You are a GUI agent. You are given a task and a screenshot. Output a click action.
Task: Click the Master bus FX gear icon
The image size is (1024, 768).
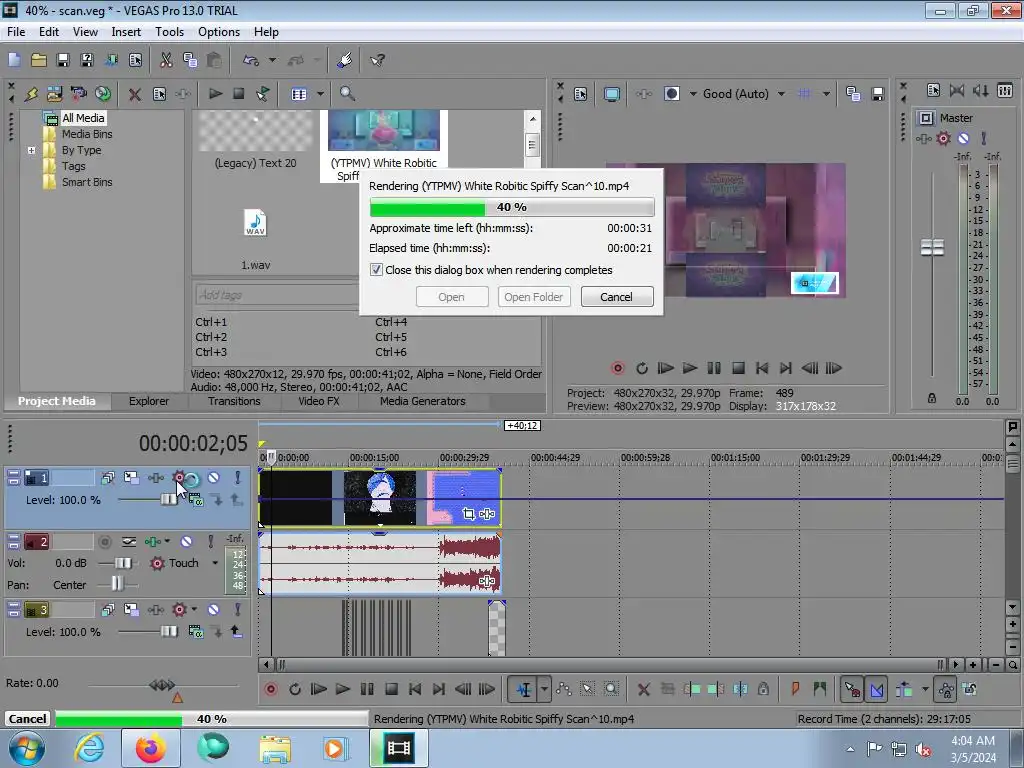pos(943,138)
